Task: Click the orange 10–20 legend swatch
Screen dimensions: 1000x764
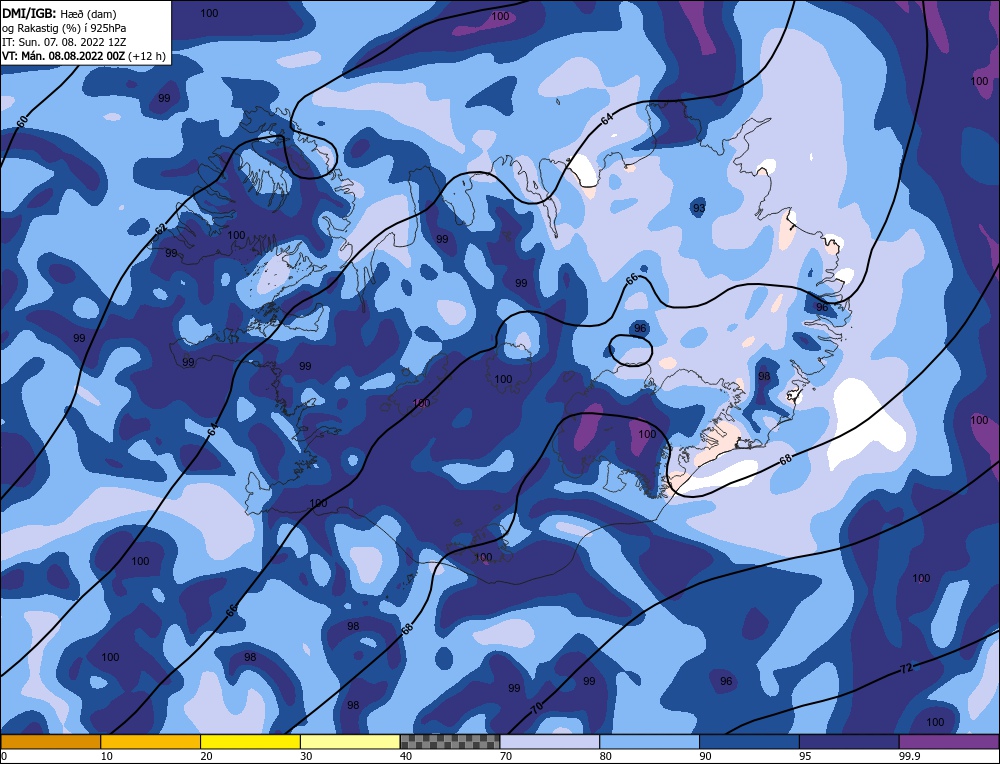Action: [151, 742]
